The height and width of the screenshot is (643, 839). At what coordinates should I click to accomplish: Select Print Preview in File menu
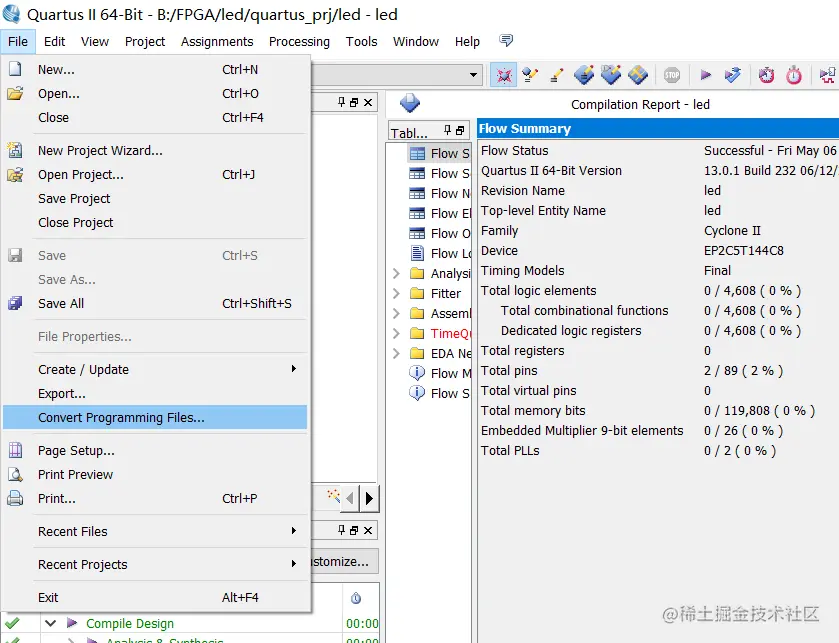tap(155, 474)
